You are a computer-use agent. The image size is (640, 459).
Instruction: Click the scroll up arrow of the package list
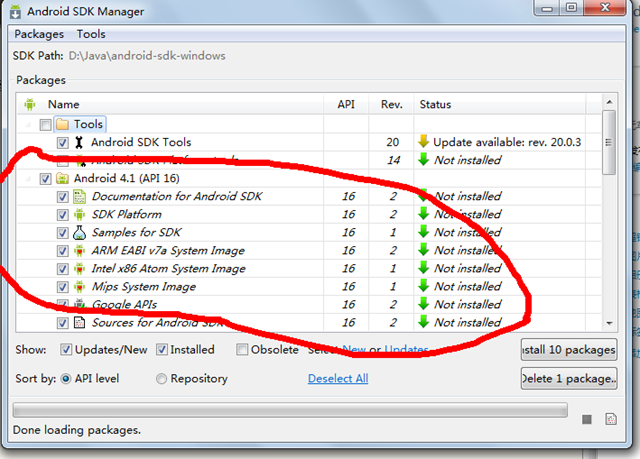(609, 102)
